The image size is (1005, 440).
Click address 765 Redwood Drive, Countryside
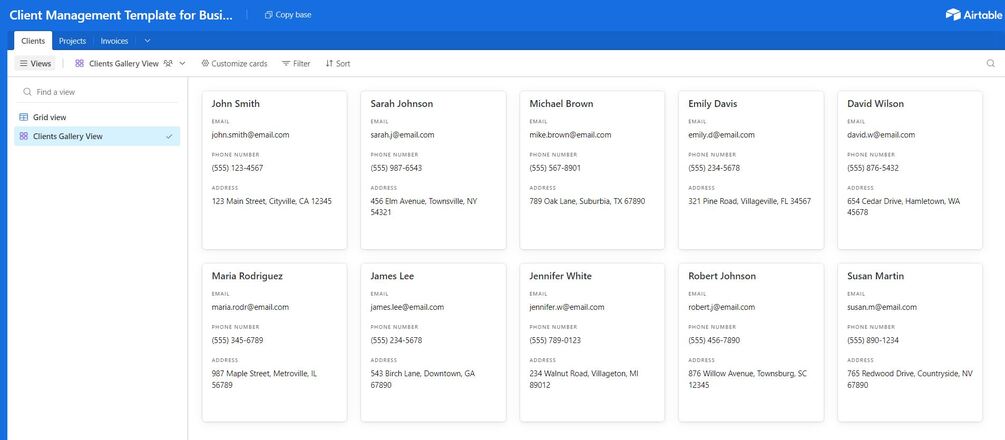coord(910,379)
